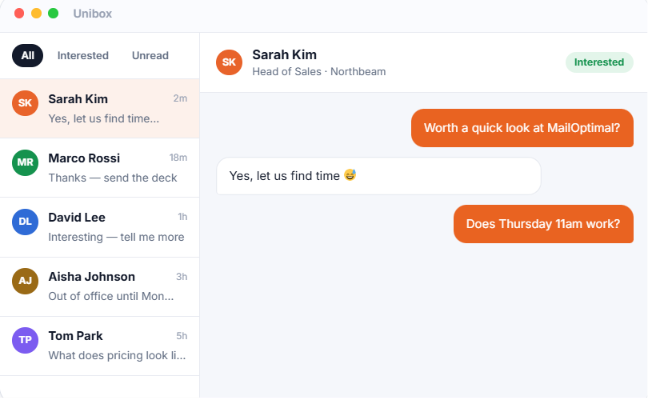Image resolution: width=648 pixels, height=398 pixels.
Task: Click Sarah Kim name in conversation header
Action: [x=284, y=55]
